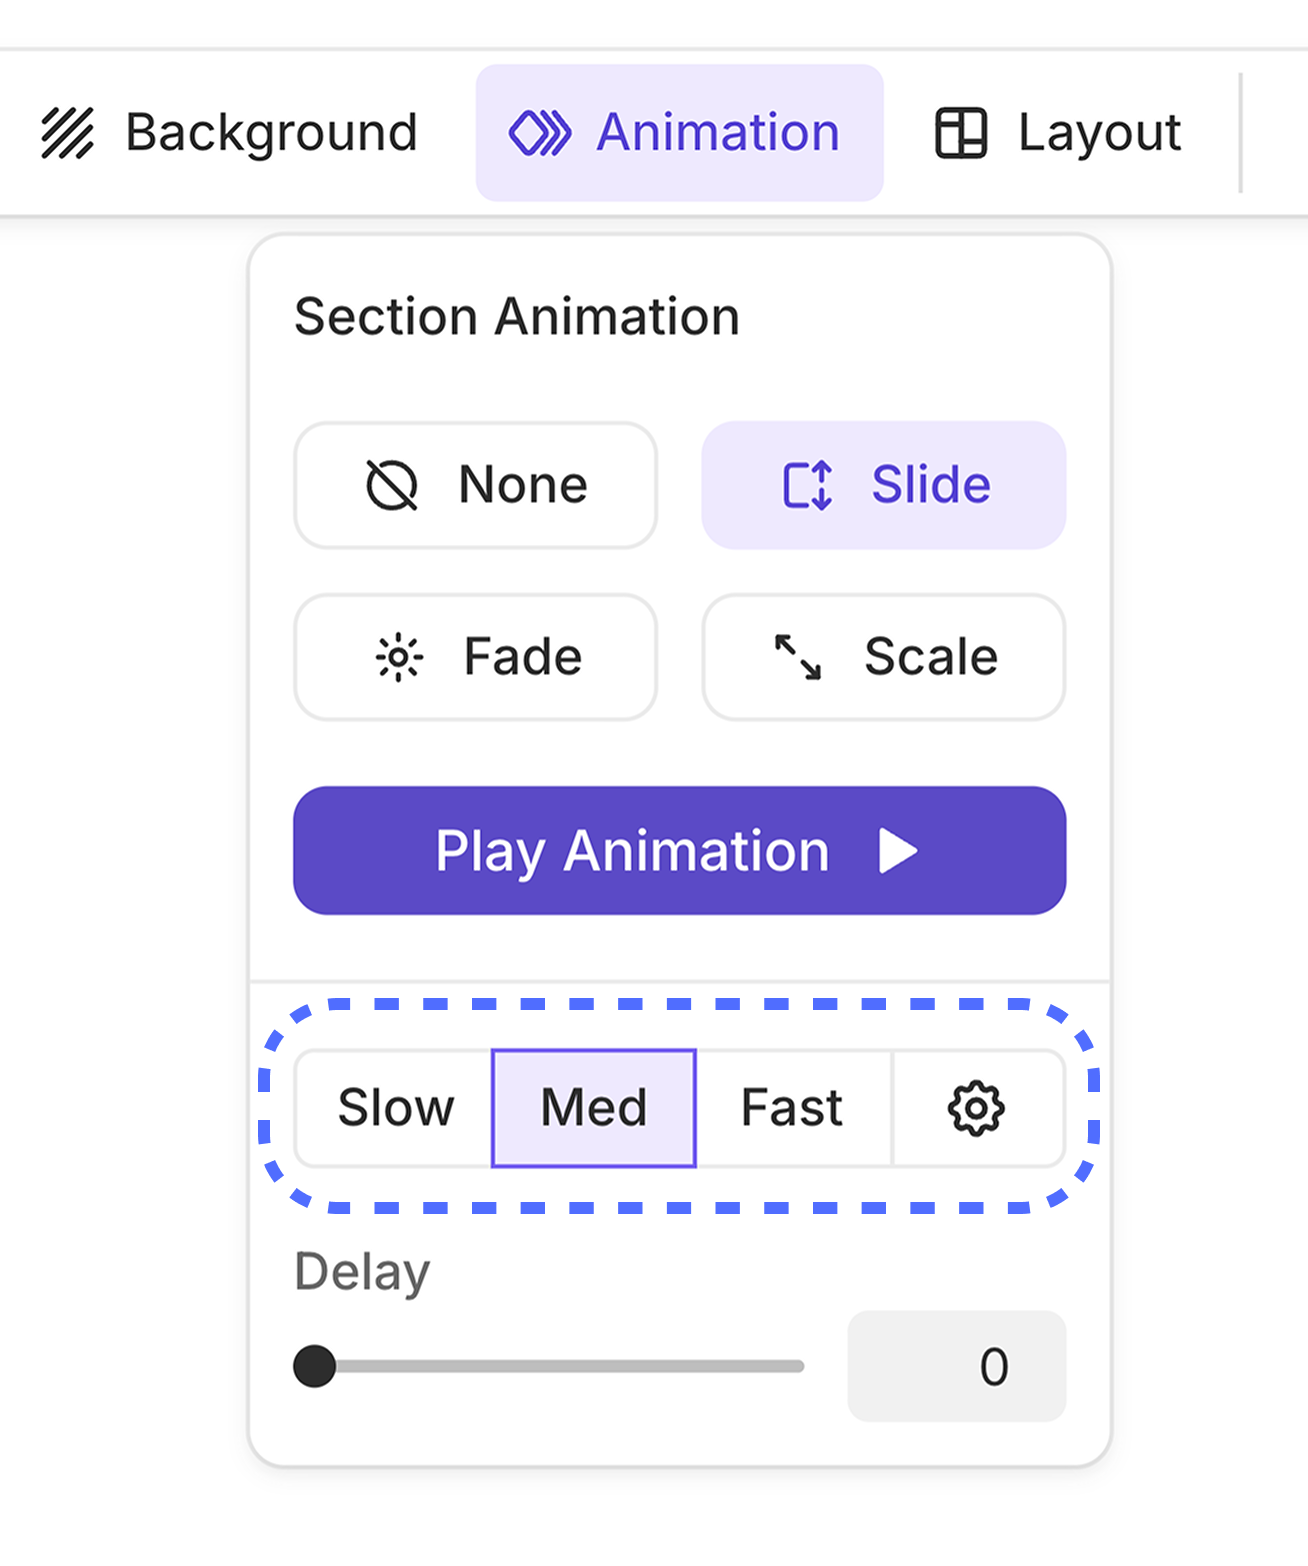Click the diagonal stripes Background icon
The image size is (1308, 1566).
[67, 133]
